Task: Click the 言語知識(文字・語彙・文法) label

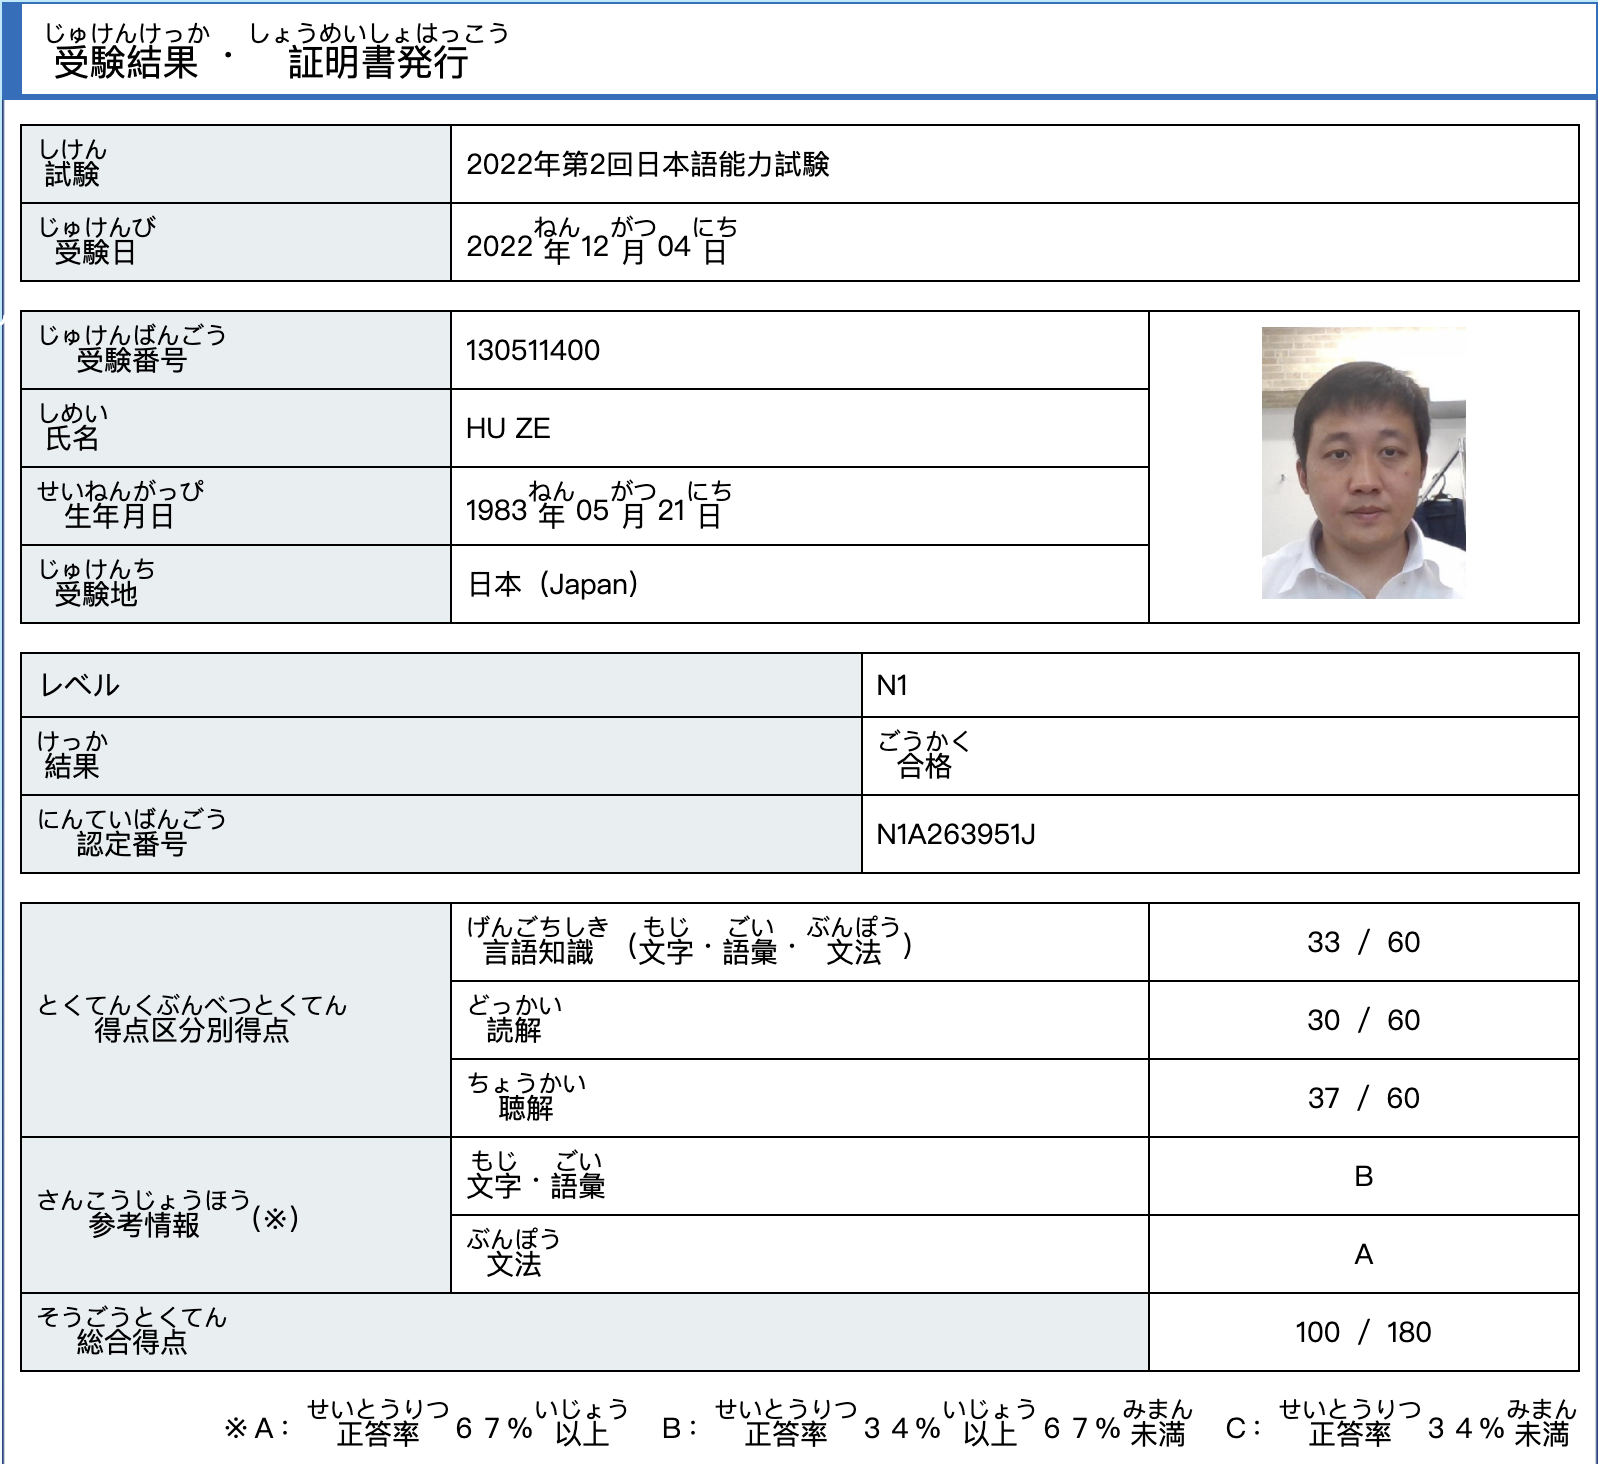Action: [x=689, y=942]
